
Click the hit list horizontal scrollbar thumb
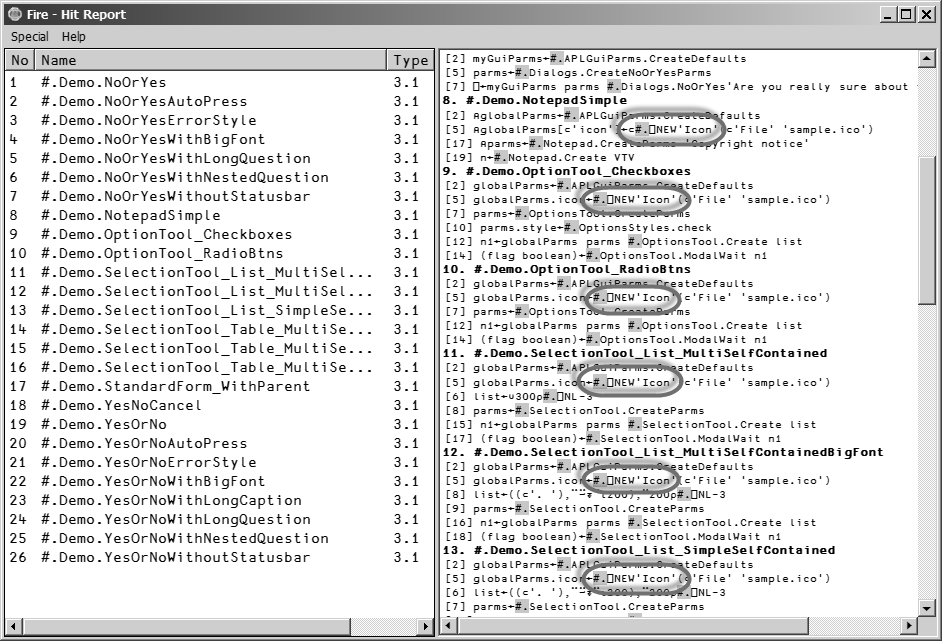click(186, 627)
